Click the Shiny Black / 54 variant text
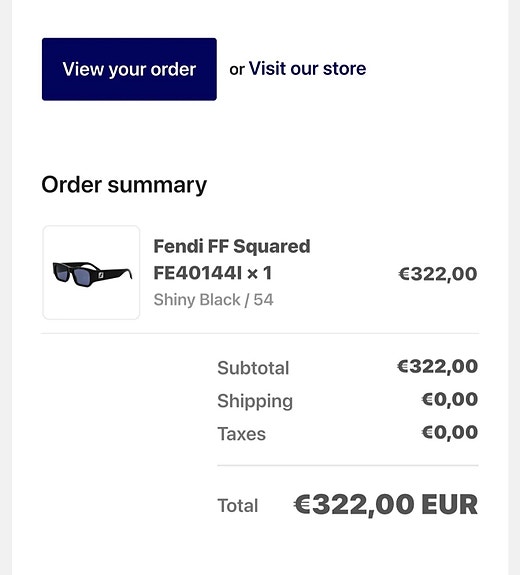The image size is (520, 575). pyautogui.click(x=213, y=300)
